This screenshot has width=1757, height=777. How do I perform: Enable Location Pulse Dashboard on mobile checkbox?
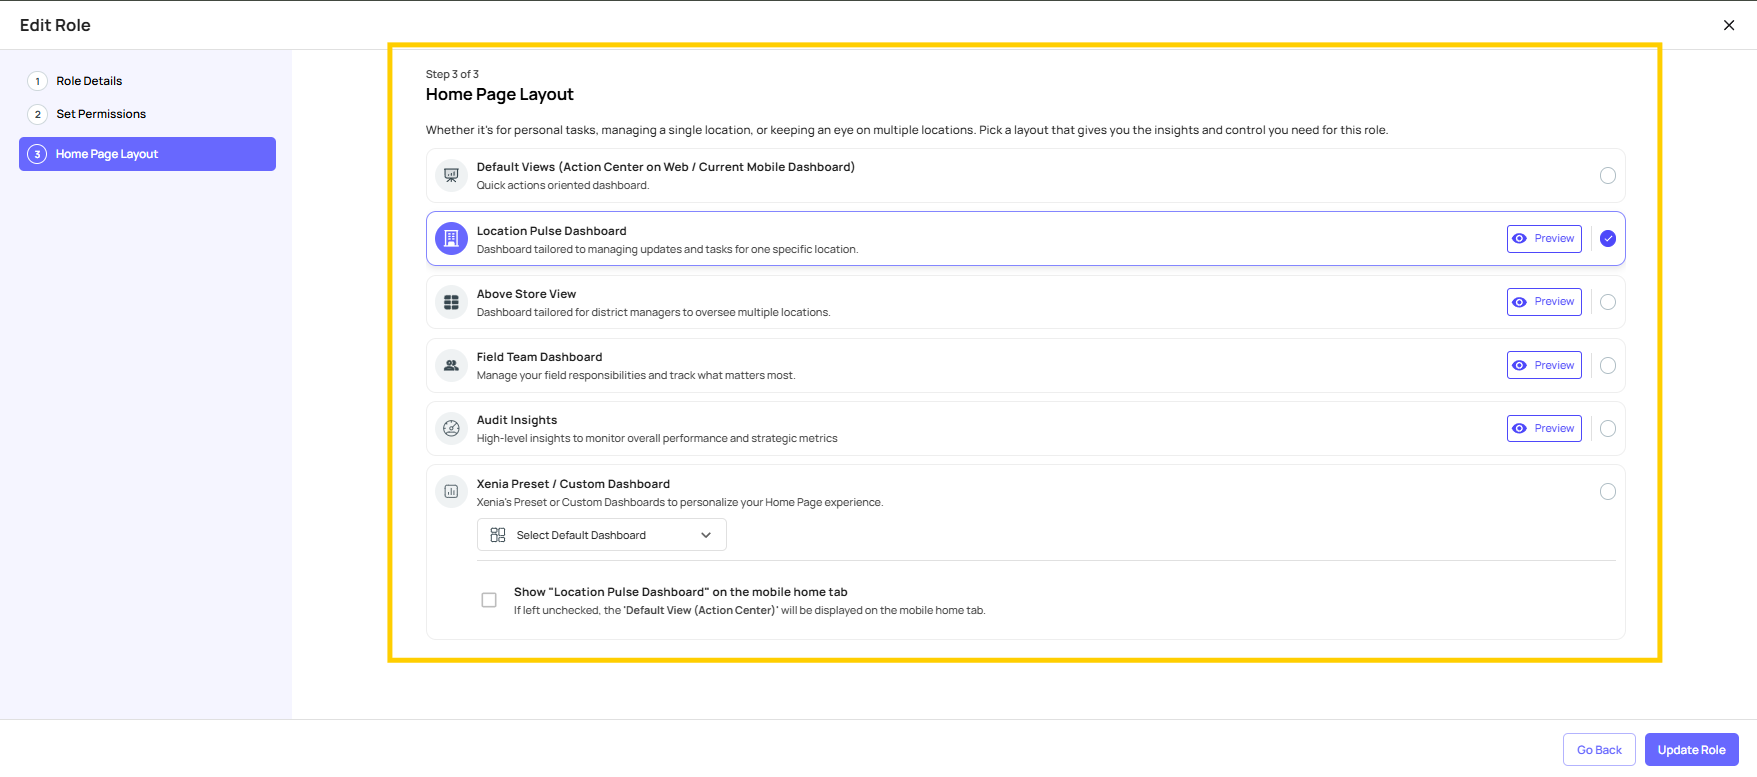tap(489, 600)
